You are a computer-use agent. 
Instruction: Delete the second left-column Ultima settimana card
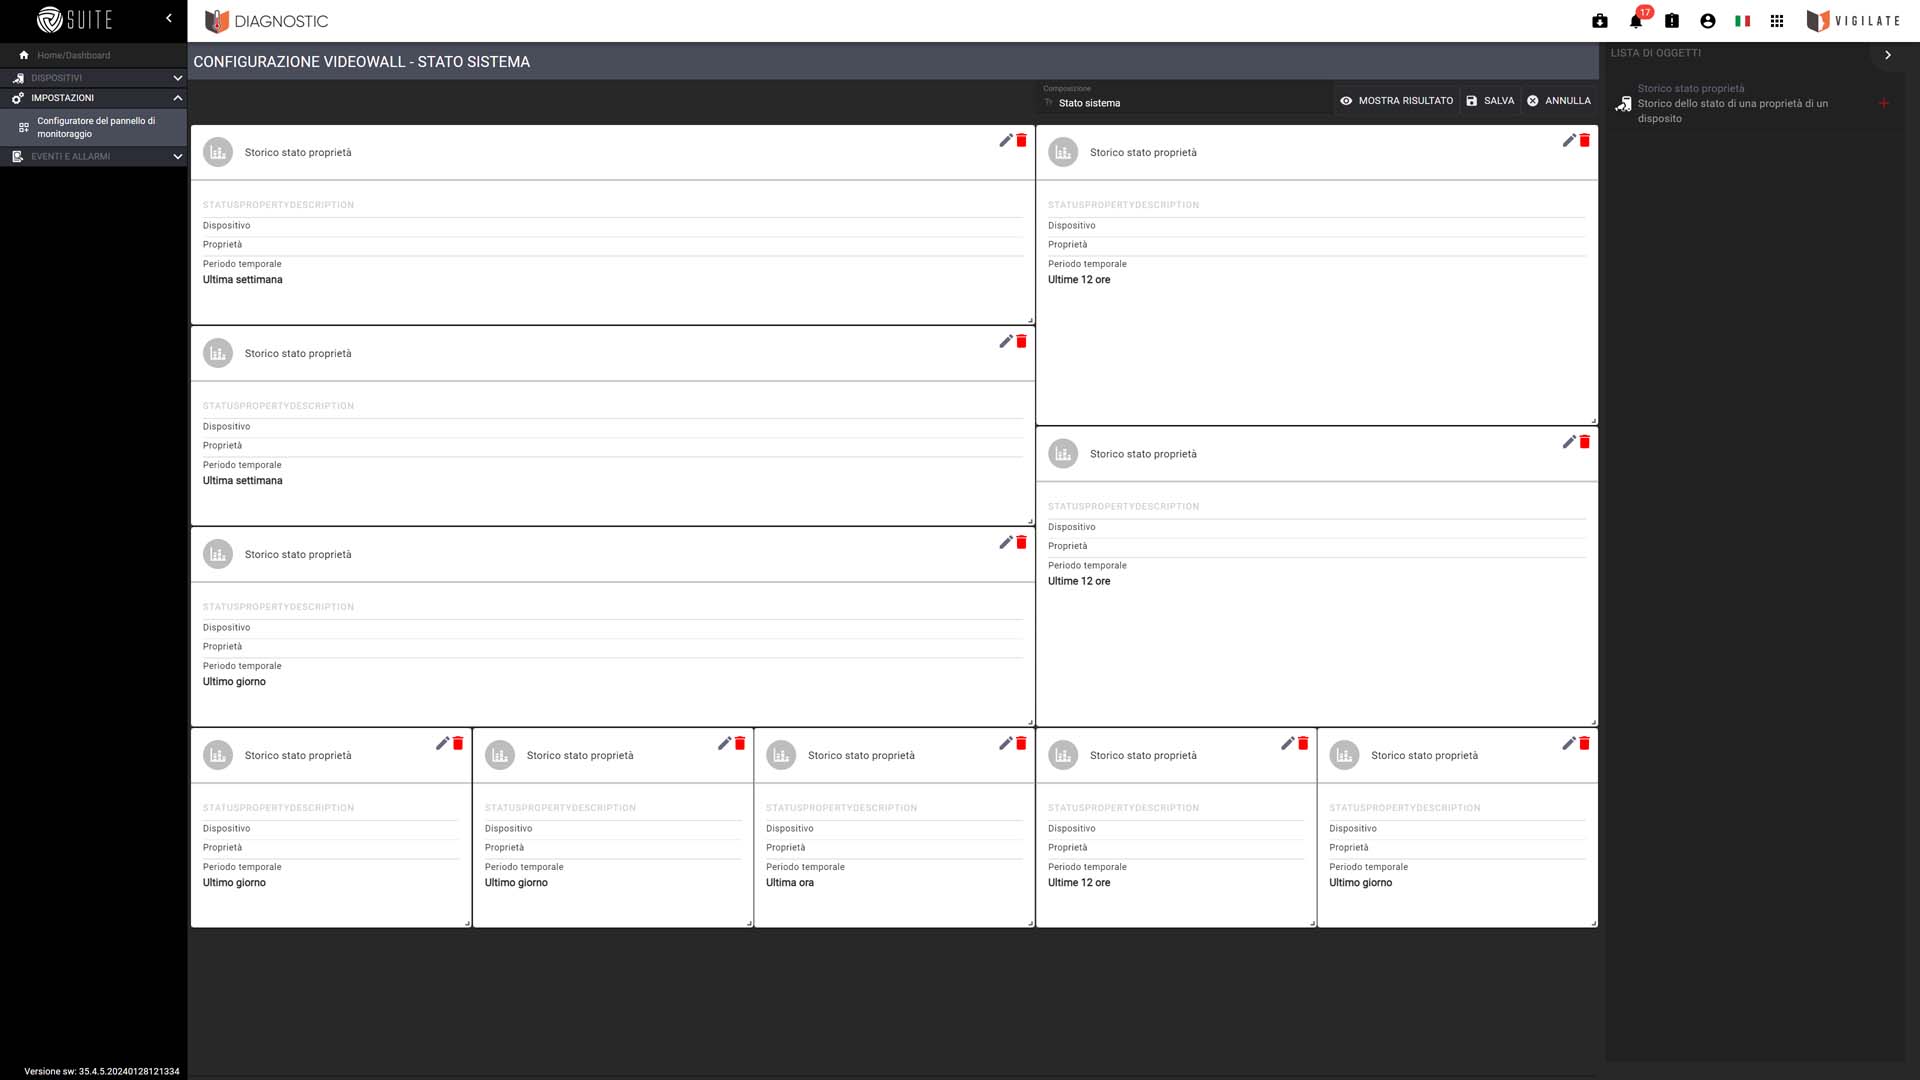(x=1022, y=342)
